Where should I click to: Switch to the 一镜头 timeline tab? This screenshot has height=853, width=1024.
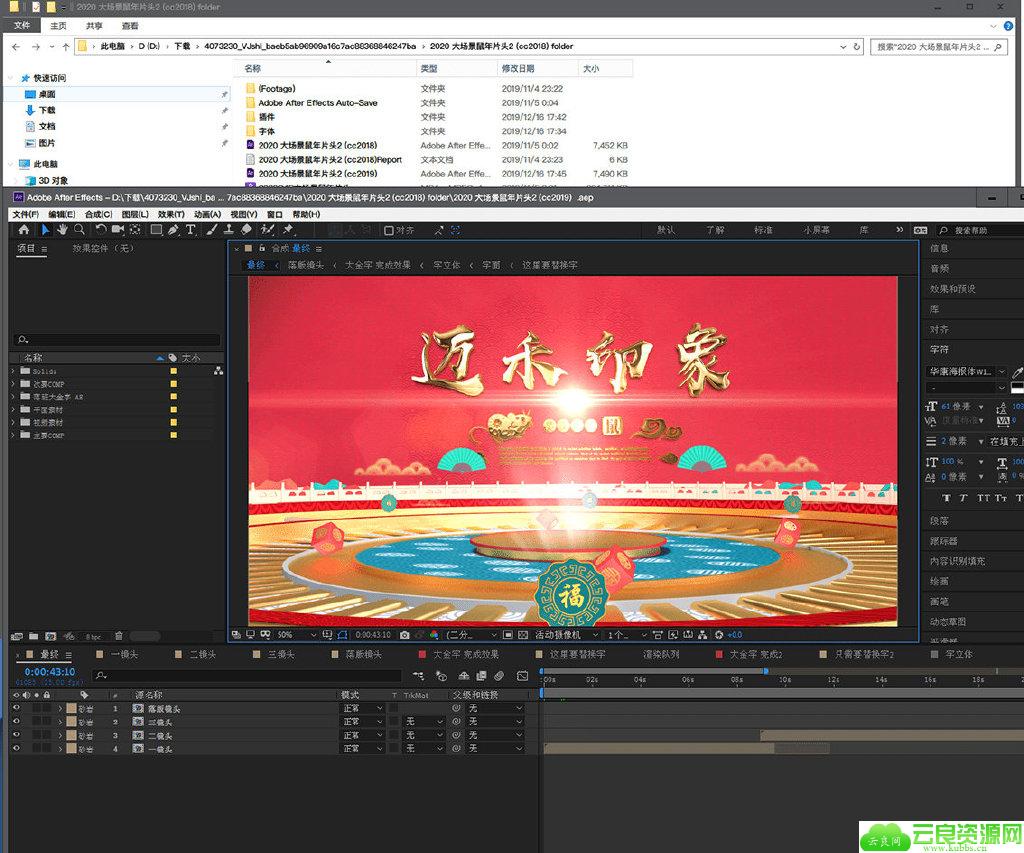pos(124,654)
